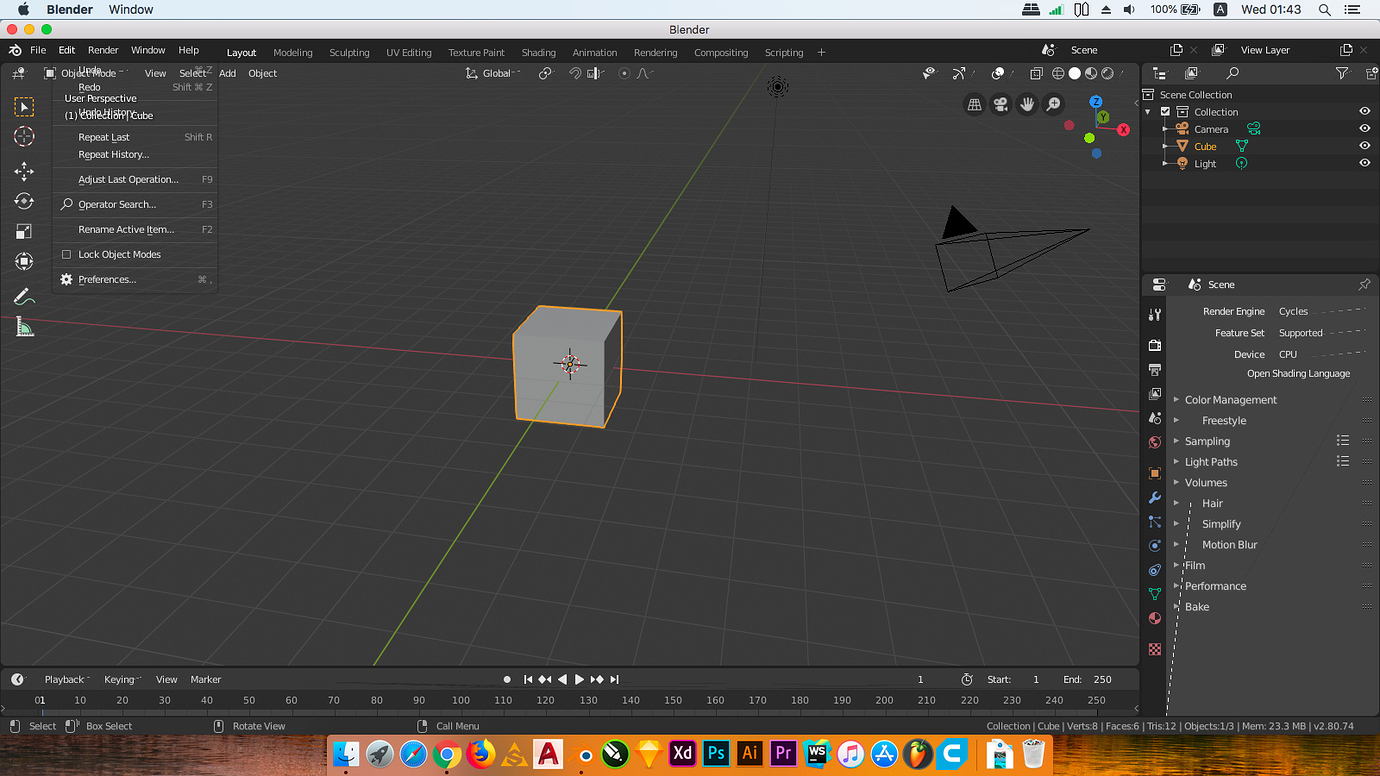Open the Output properties printer tab

click(x=1155, y=370)
